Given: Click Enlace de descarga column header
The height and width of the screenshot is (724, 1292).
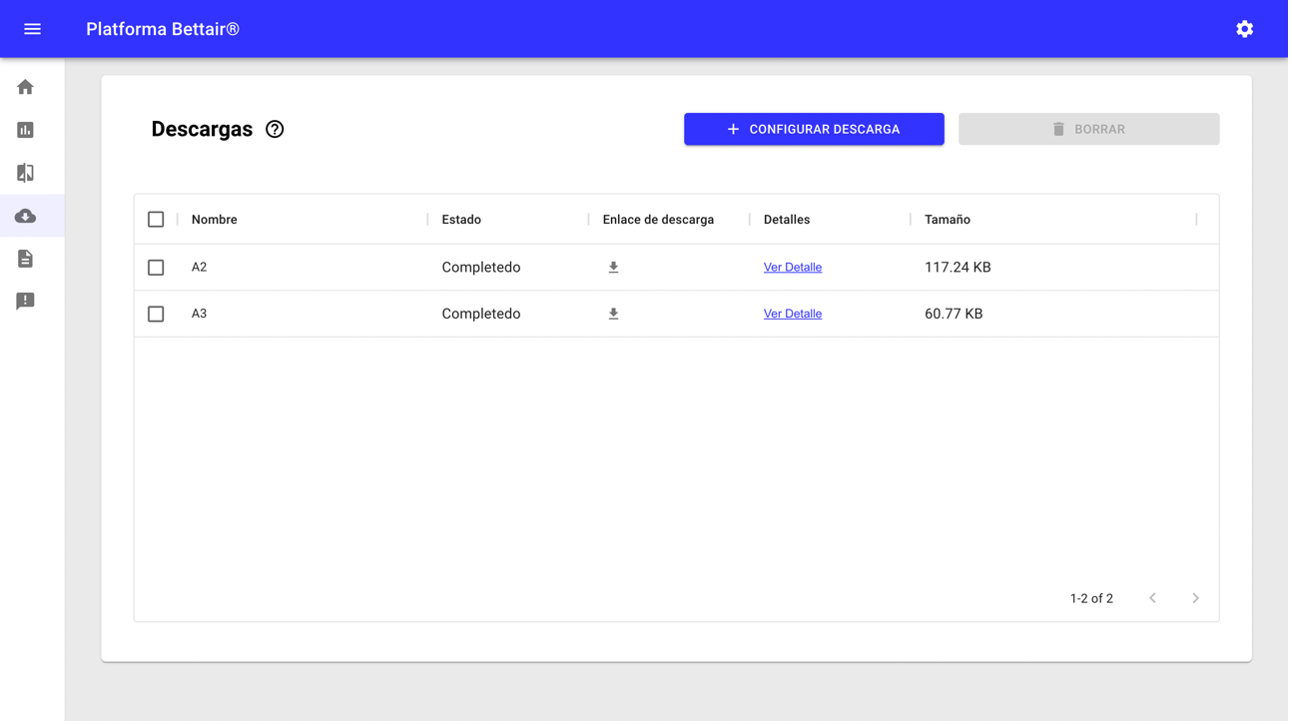Looking at the screenshot, I should [x=658, y=219].
